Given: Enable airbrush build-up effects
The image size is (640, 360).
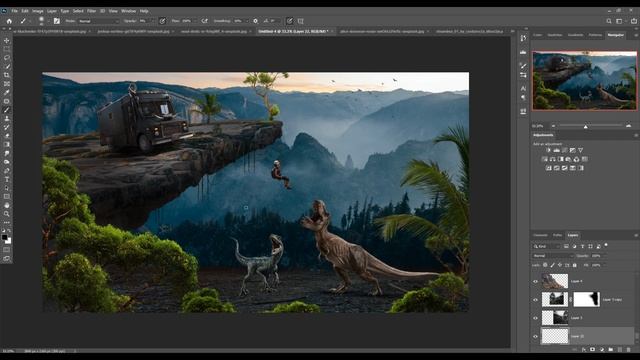Looking at the screenshot, I should [x=204, y=21].
